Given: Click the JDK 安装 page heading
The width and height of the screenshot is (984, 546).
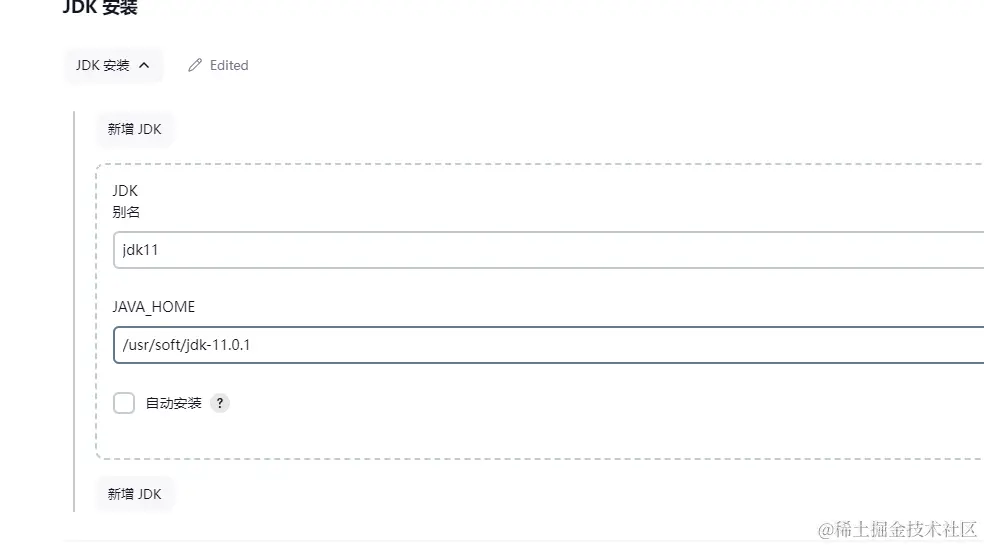Looking at the screenshot, I should [100, 8].
